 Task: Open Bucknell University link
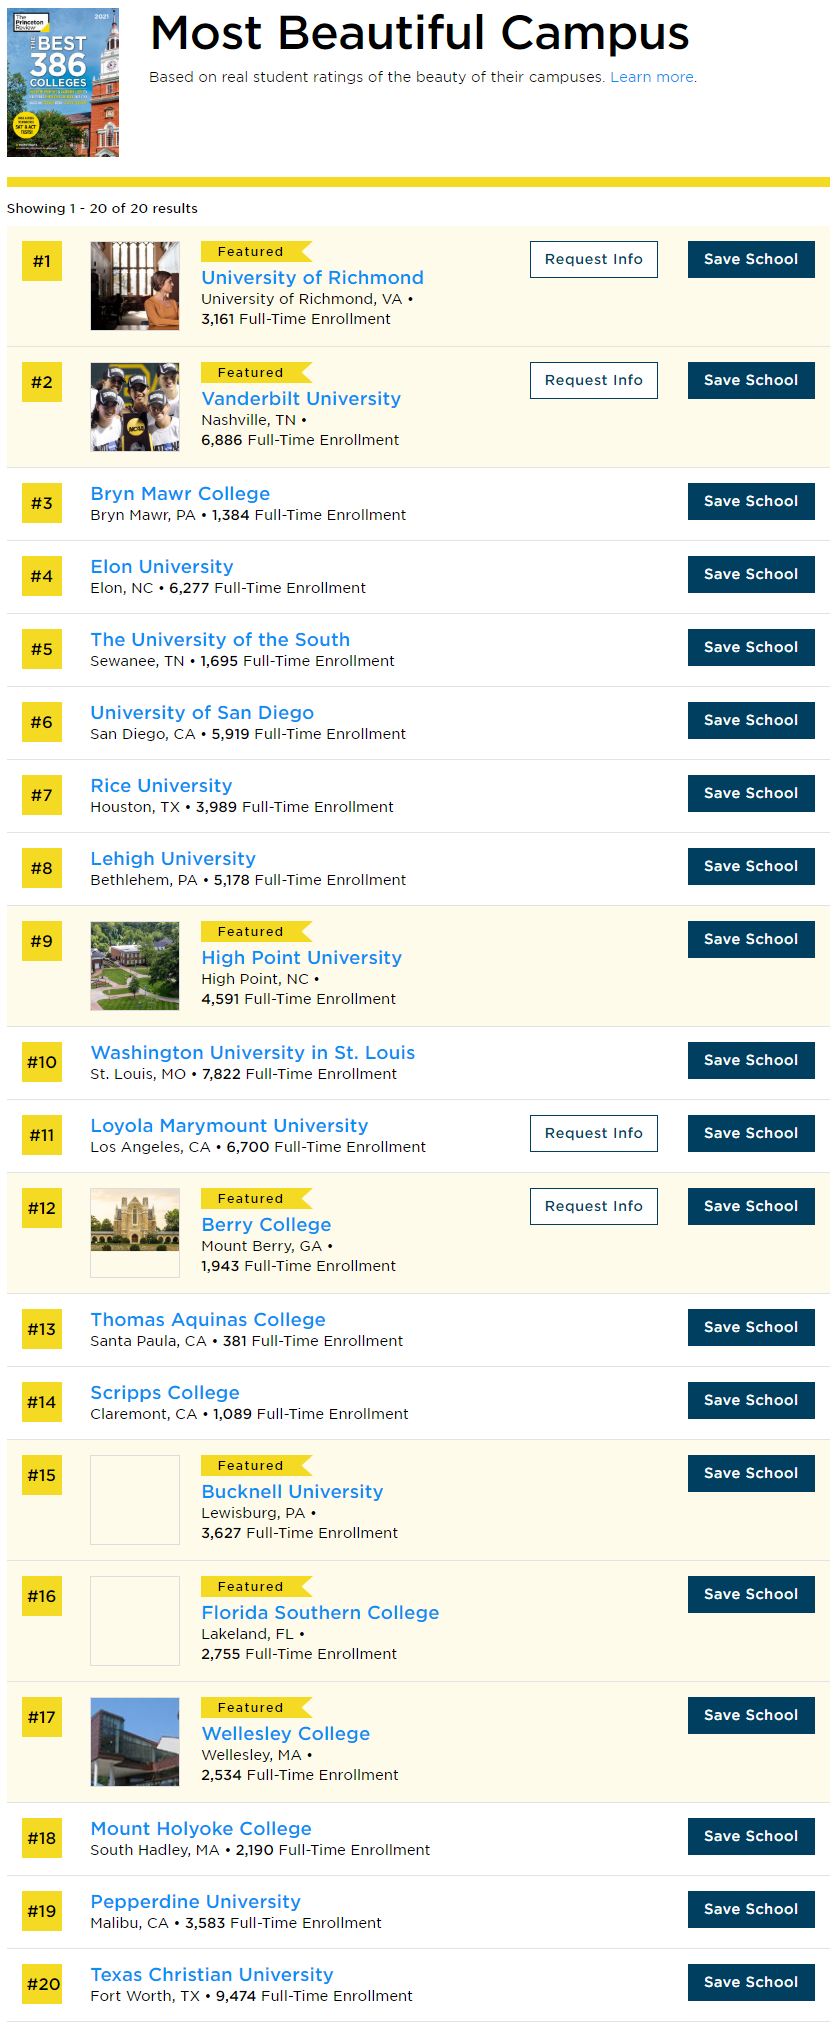(292, 1492)
